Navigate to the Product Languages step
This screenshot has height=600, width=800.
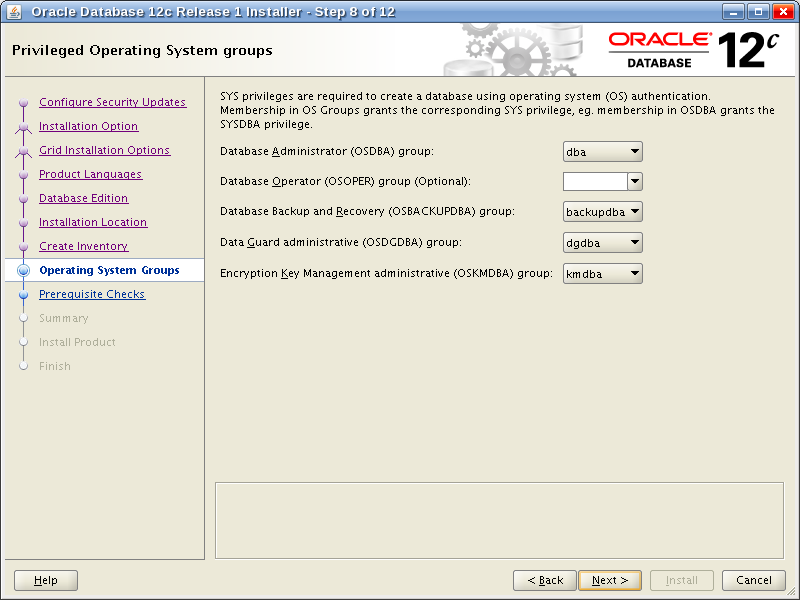click(90, 175)
